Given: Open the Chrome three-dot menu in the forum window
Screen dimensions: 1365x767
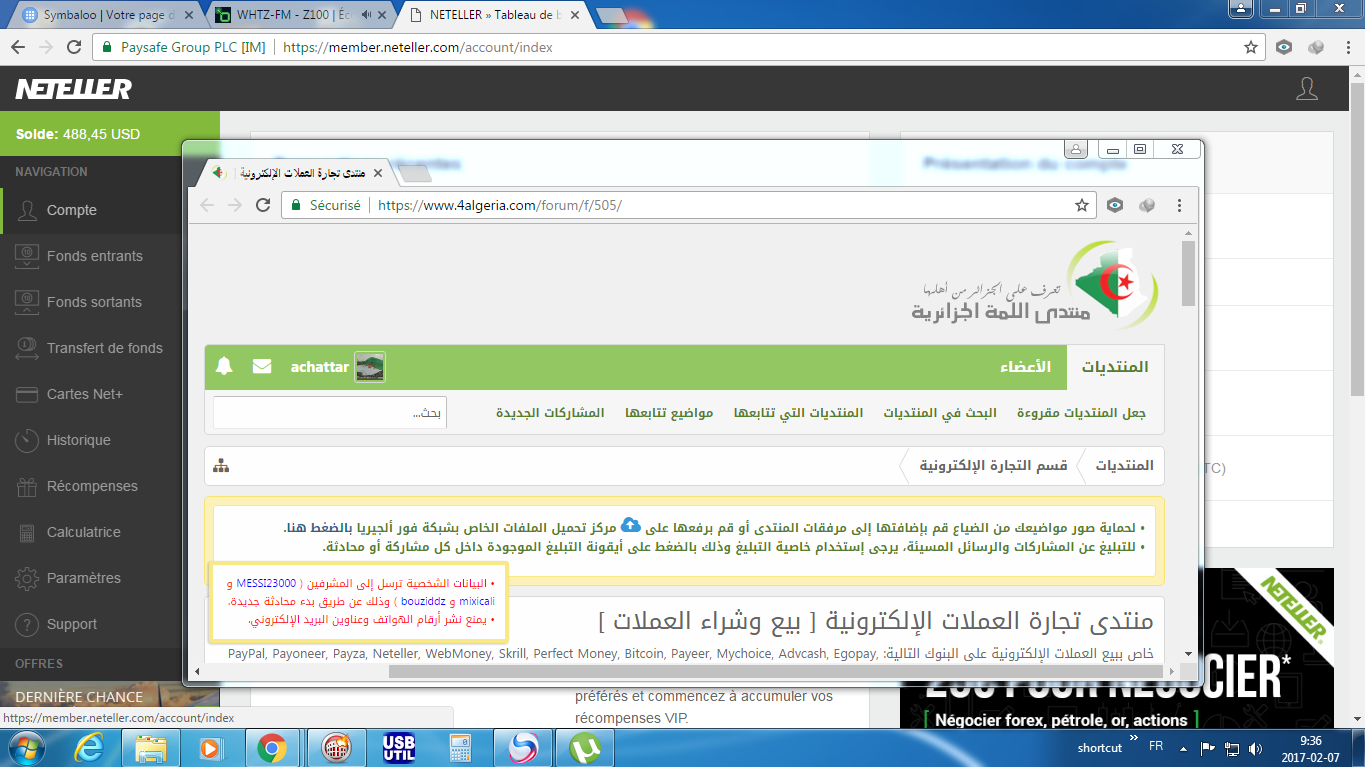Looking at the screenshot, I should [x=1180, y=205].
